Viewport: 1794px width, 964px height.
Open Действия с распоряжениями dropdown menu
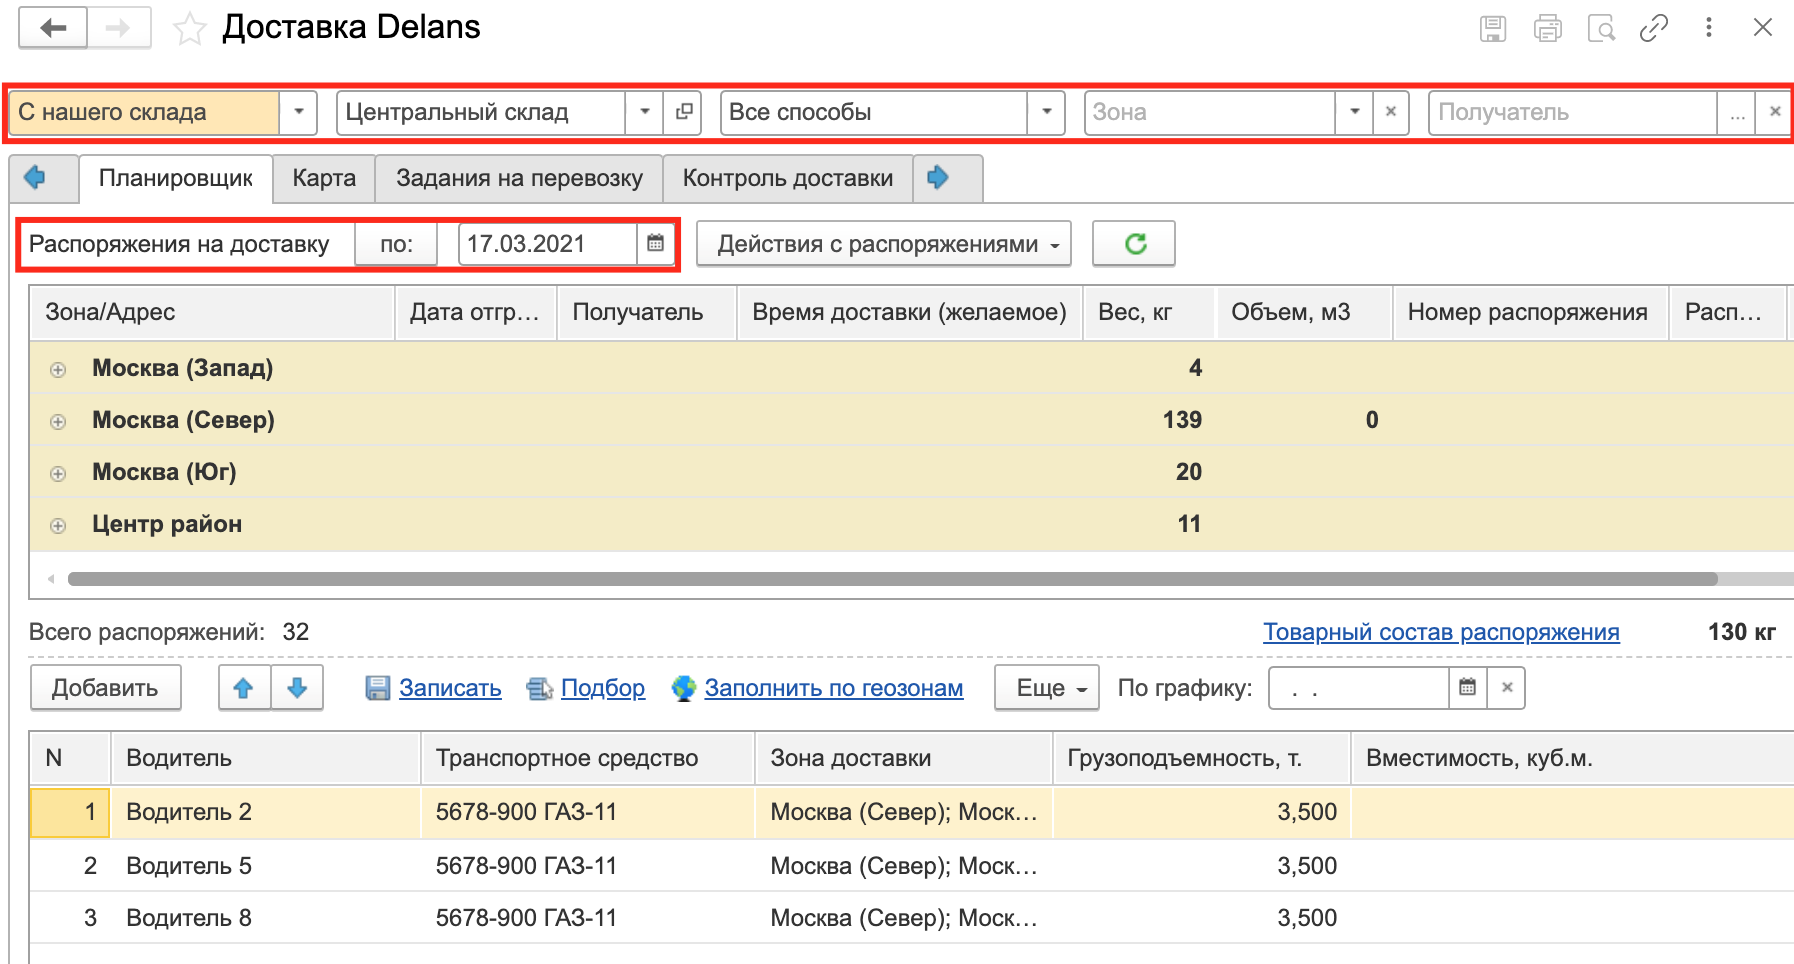click(x=884, y=244)
